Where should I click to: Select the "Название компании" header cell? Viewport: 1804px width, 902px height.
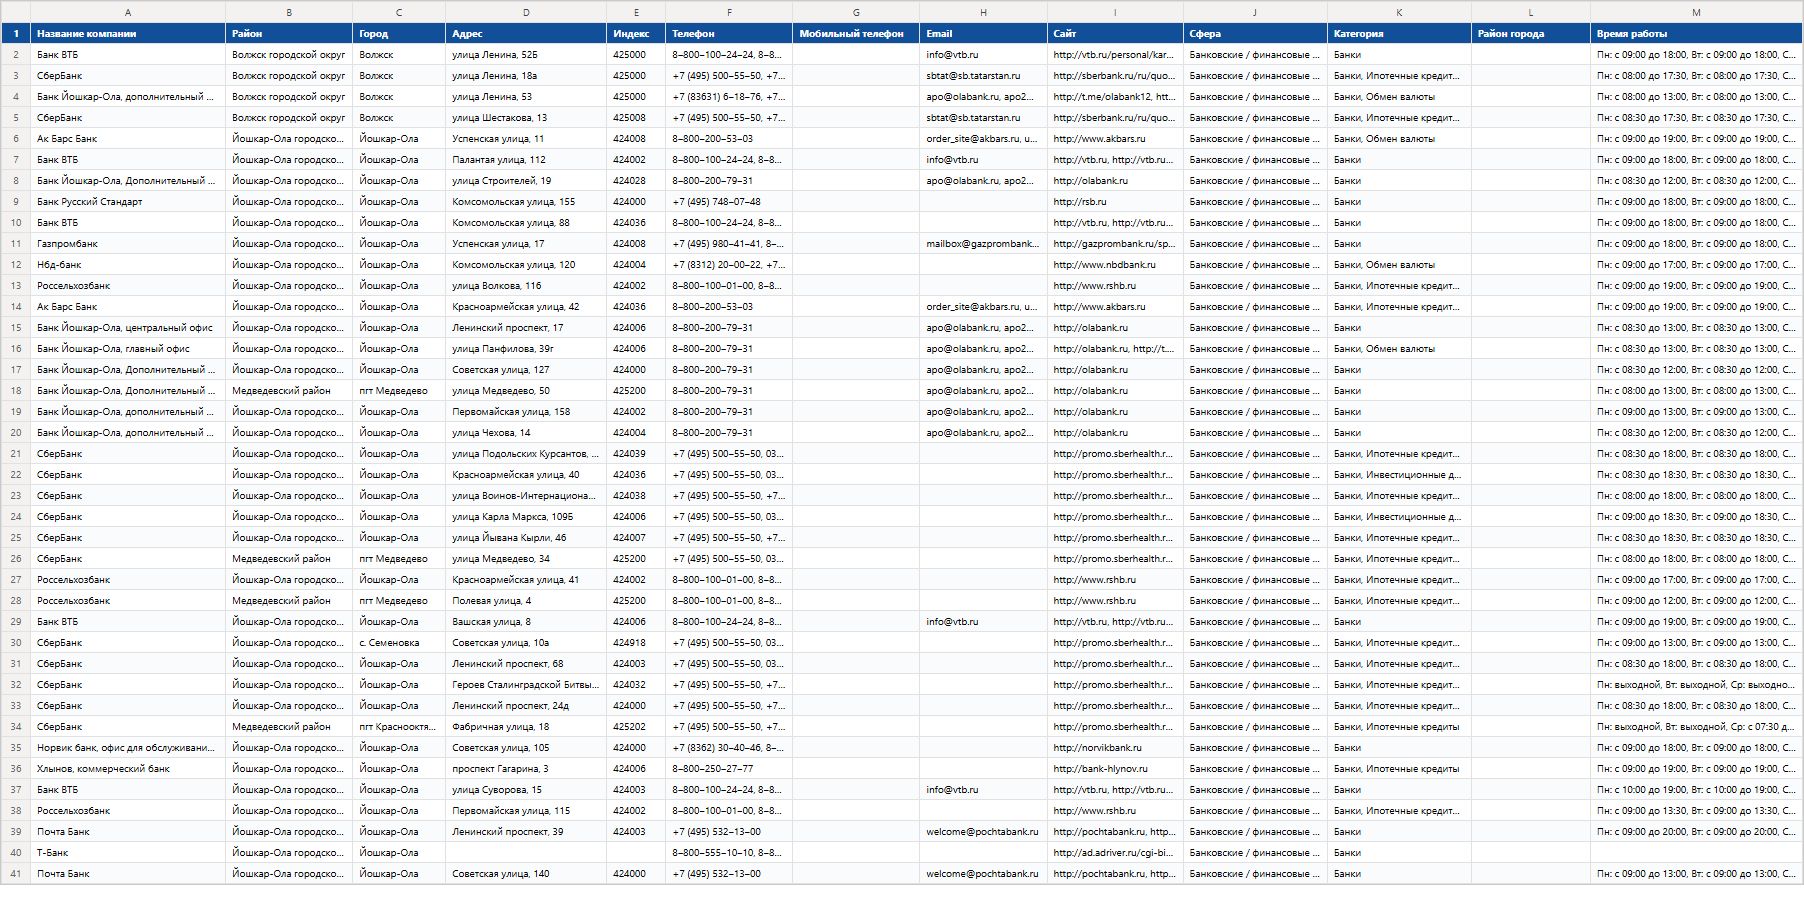(128, 33)
